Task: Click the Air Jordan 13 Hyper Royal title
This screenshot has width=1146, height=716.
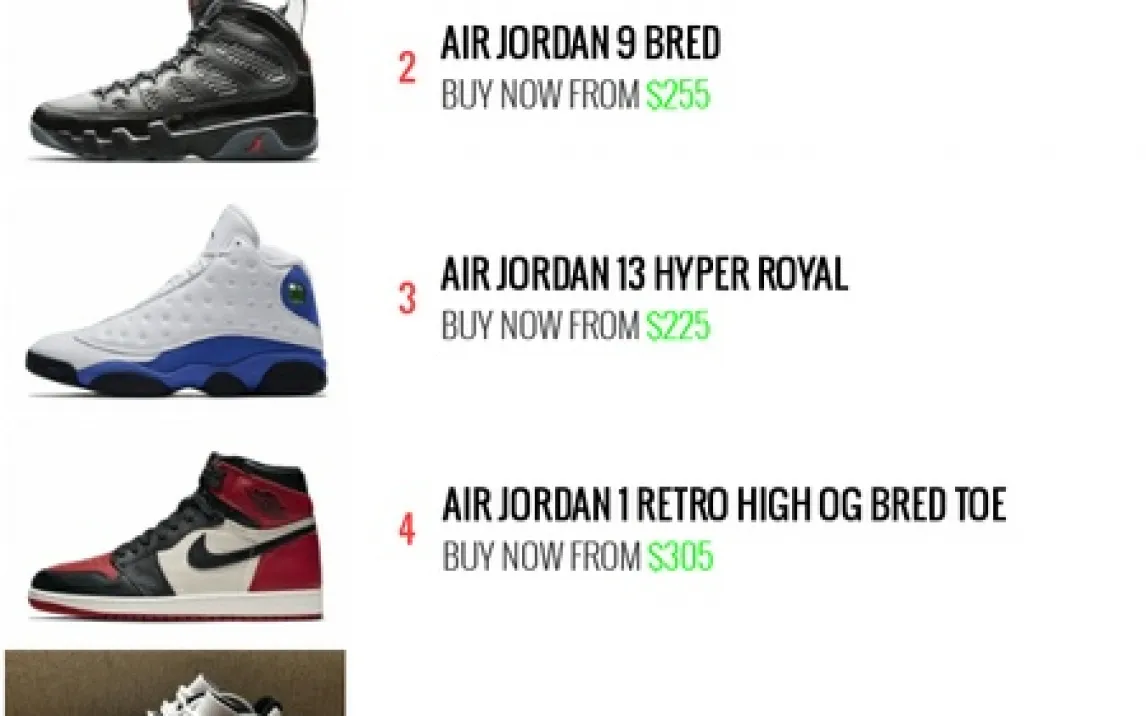Action: point(645,274)
